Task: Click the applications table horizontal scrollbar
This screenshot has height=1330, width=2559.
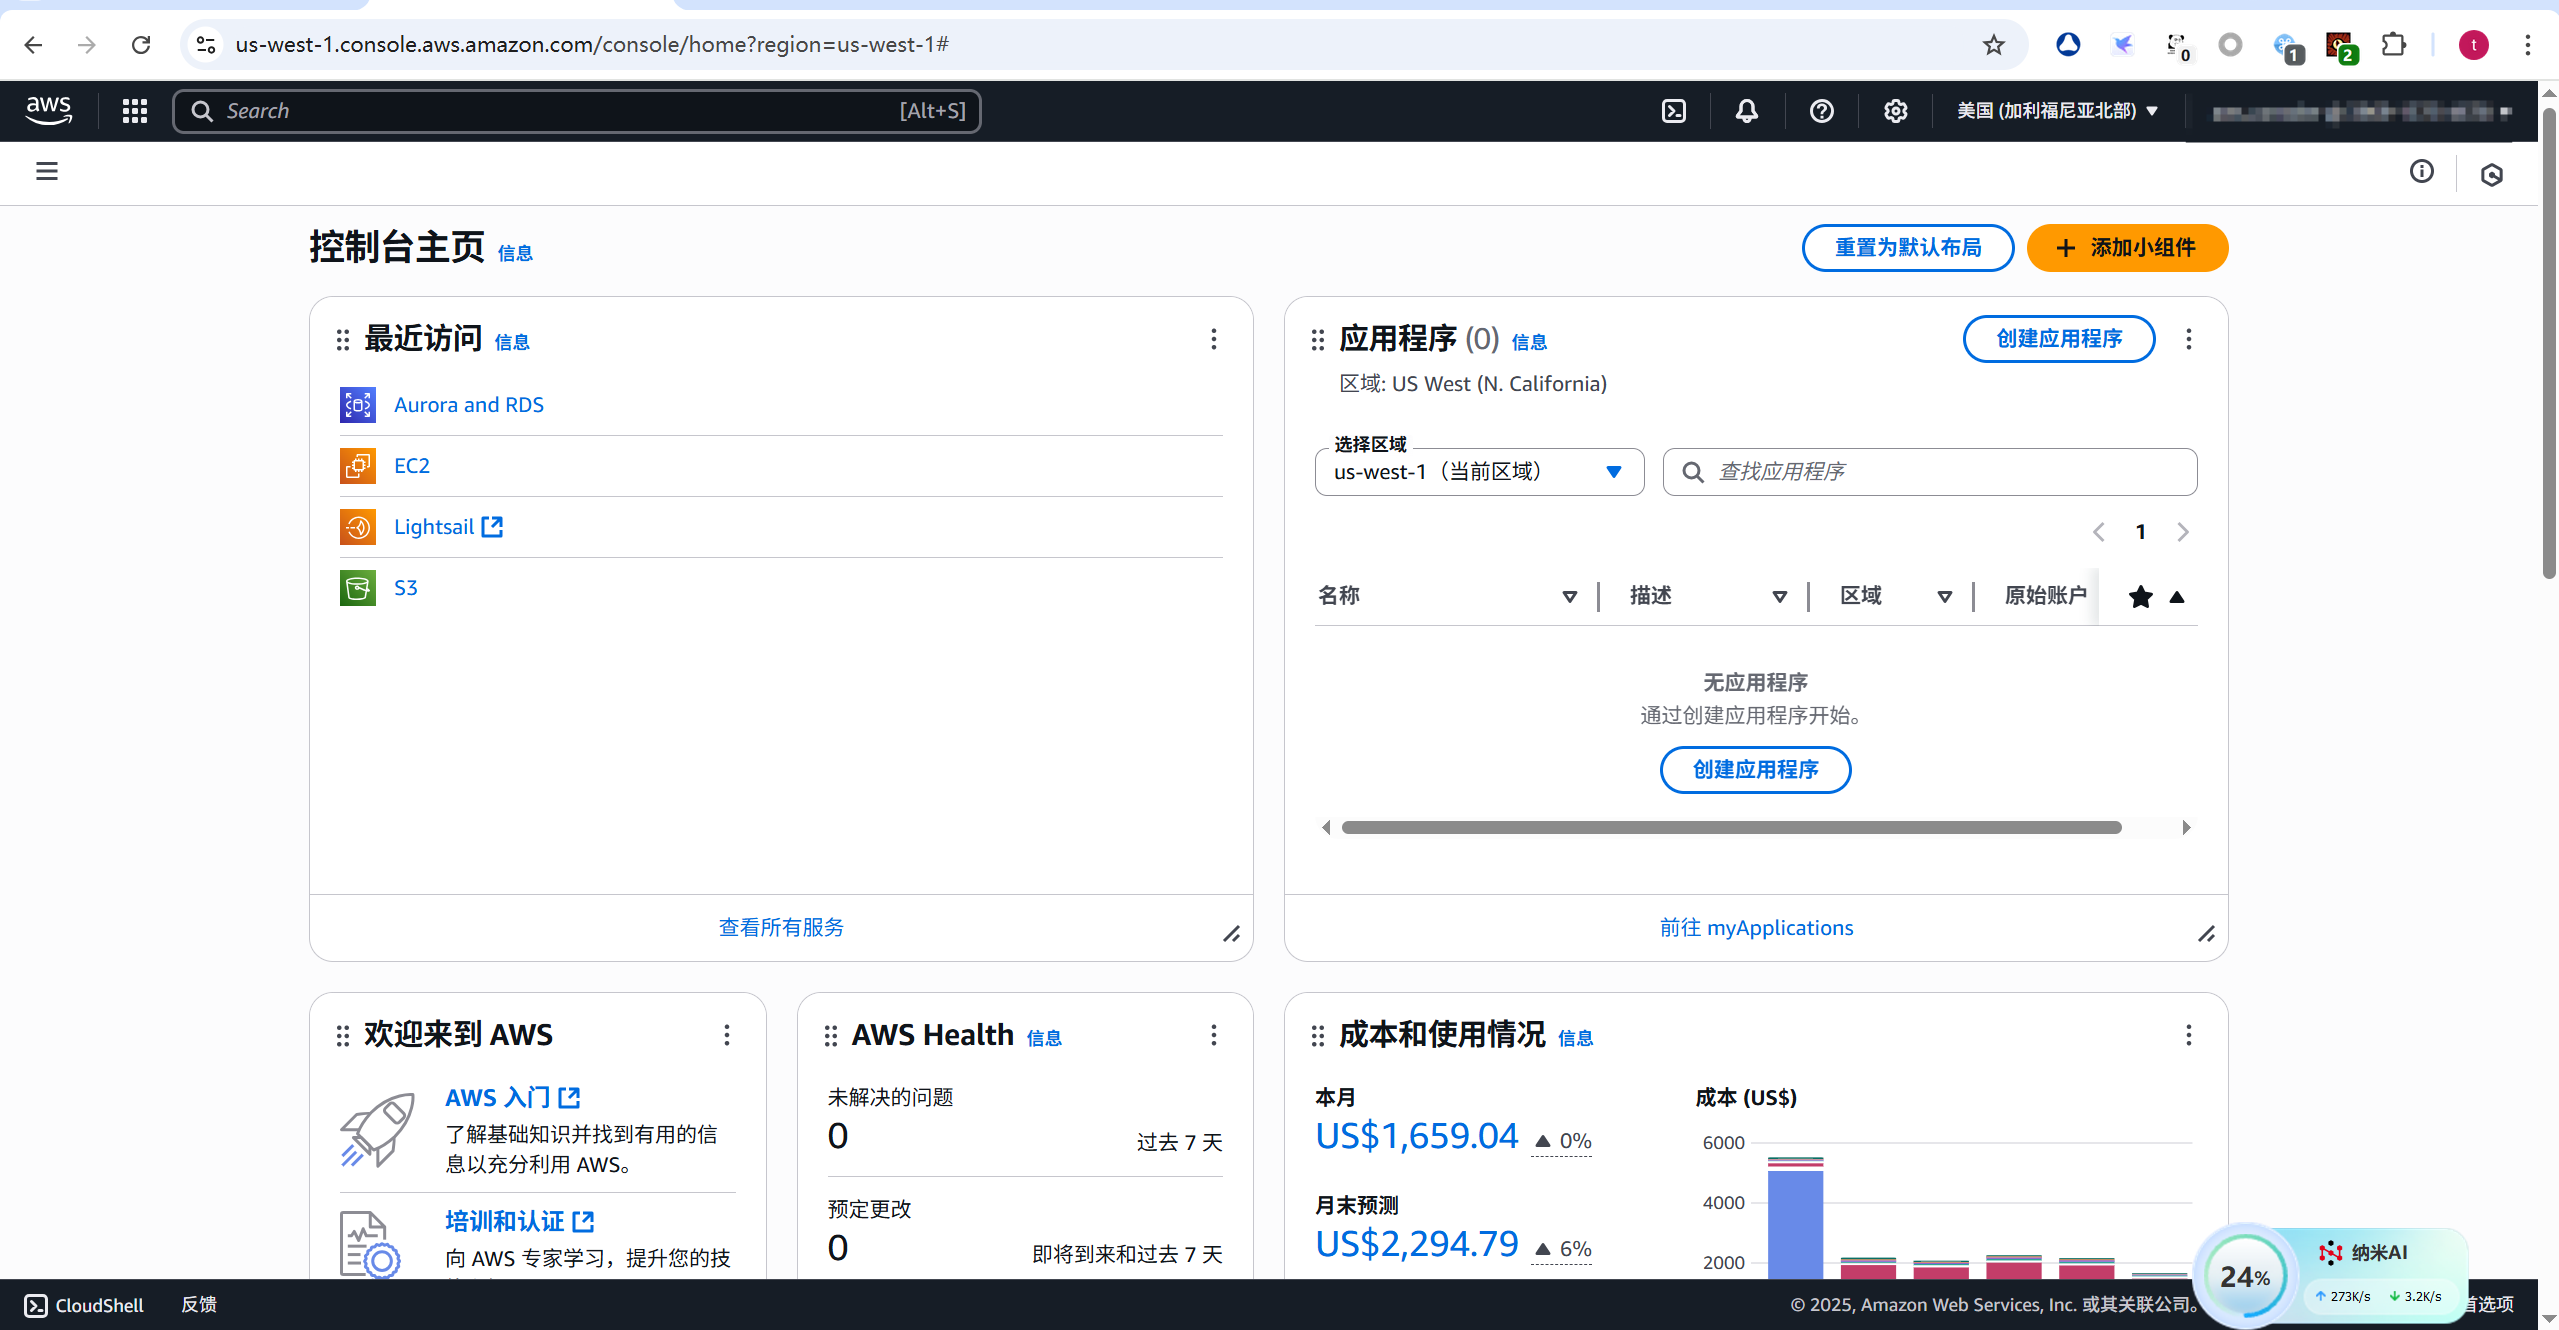Action: coord(1731,827)
